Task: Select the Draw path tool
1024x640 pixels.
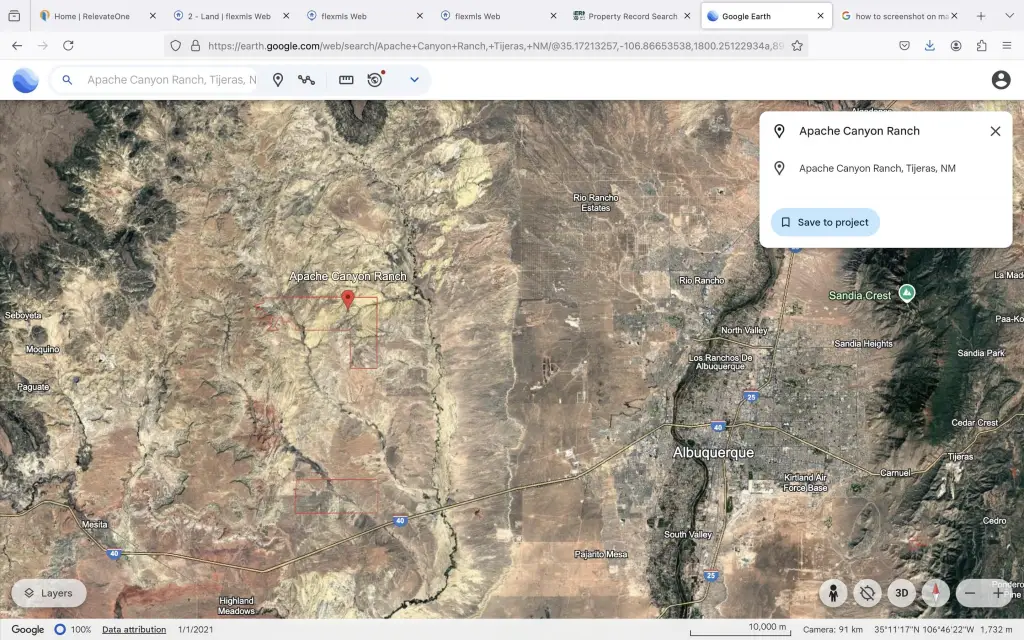Action: coord(307,80)
